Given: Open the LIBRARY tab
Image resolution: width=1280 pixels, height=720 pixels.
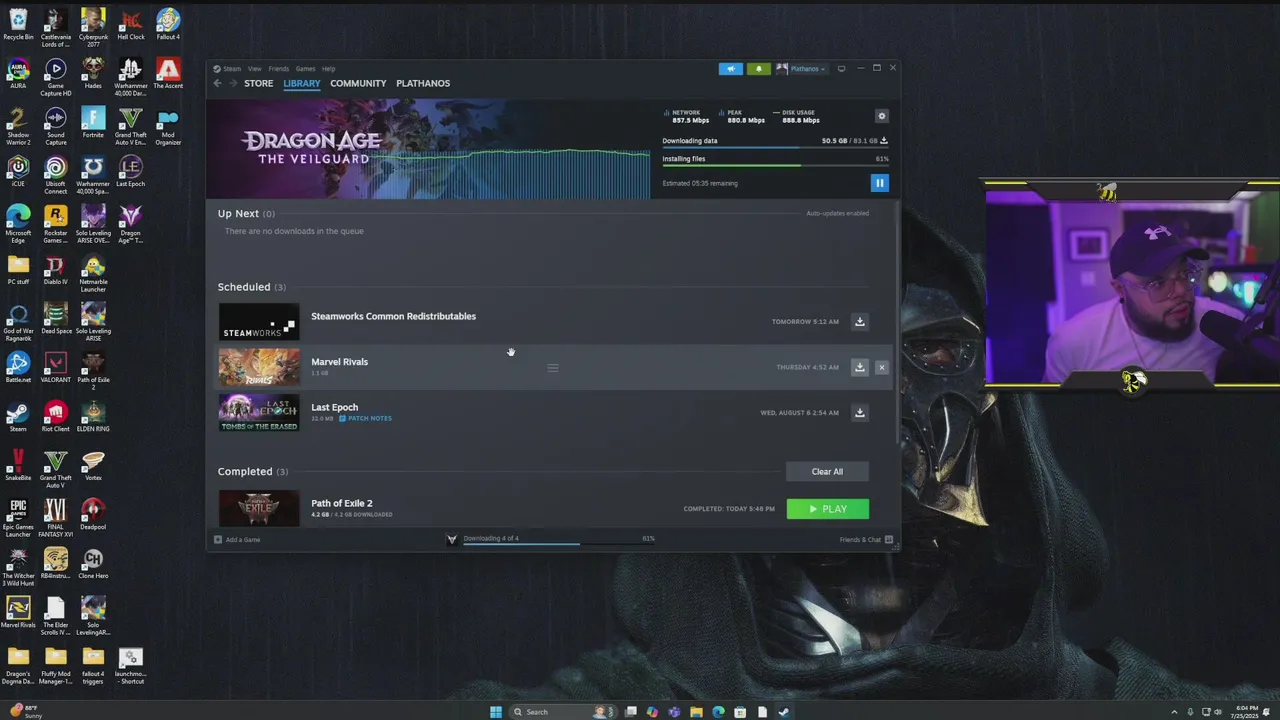Looking at the screenshot, I should tap(301, 83).
